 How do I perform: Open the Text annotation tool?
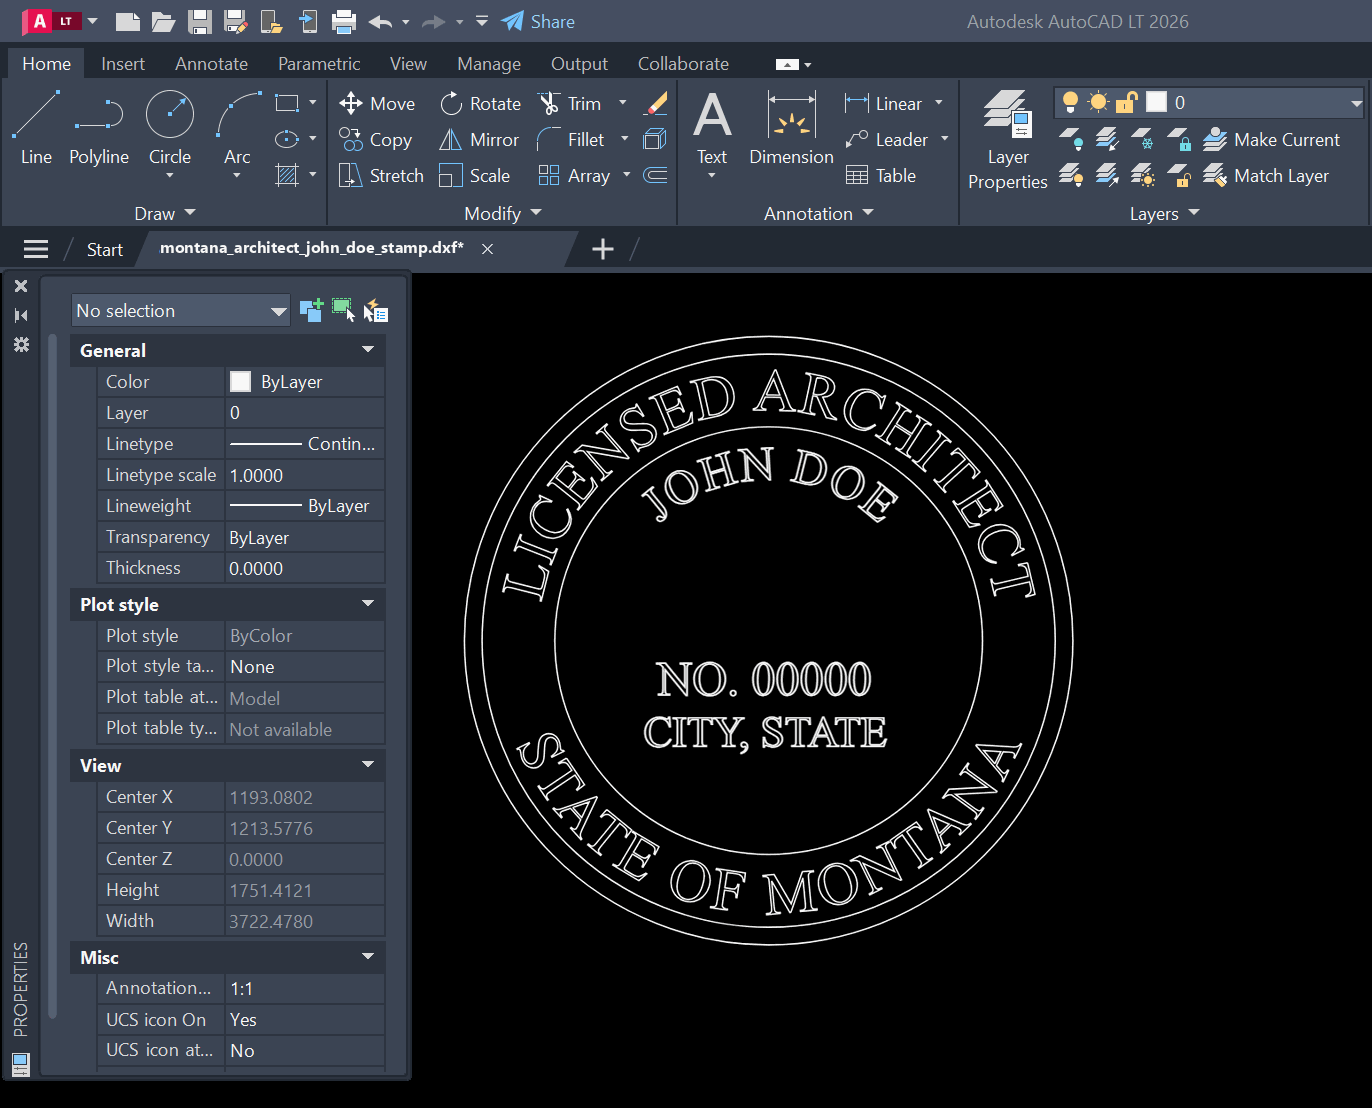[x=712, y=127]
